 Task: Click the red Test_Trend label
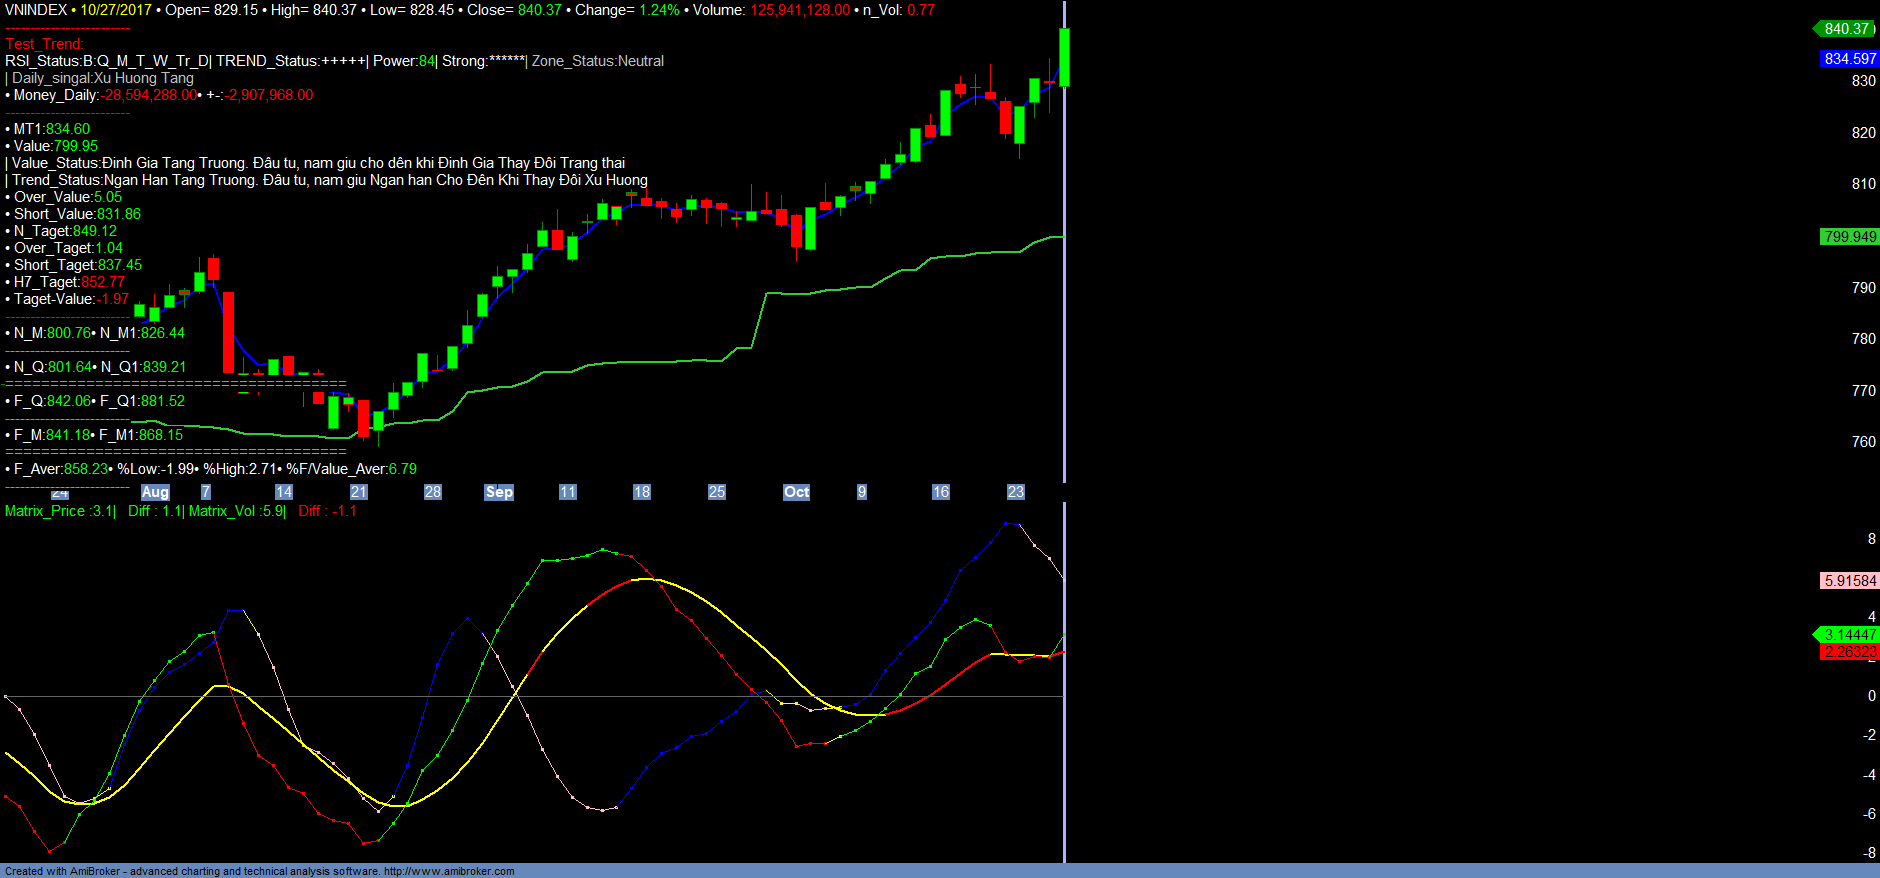[x=44, y=44]
